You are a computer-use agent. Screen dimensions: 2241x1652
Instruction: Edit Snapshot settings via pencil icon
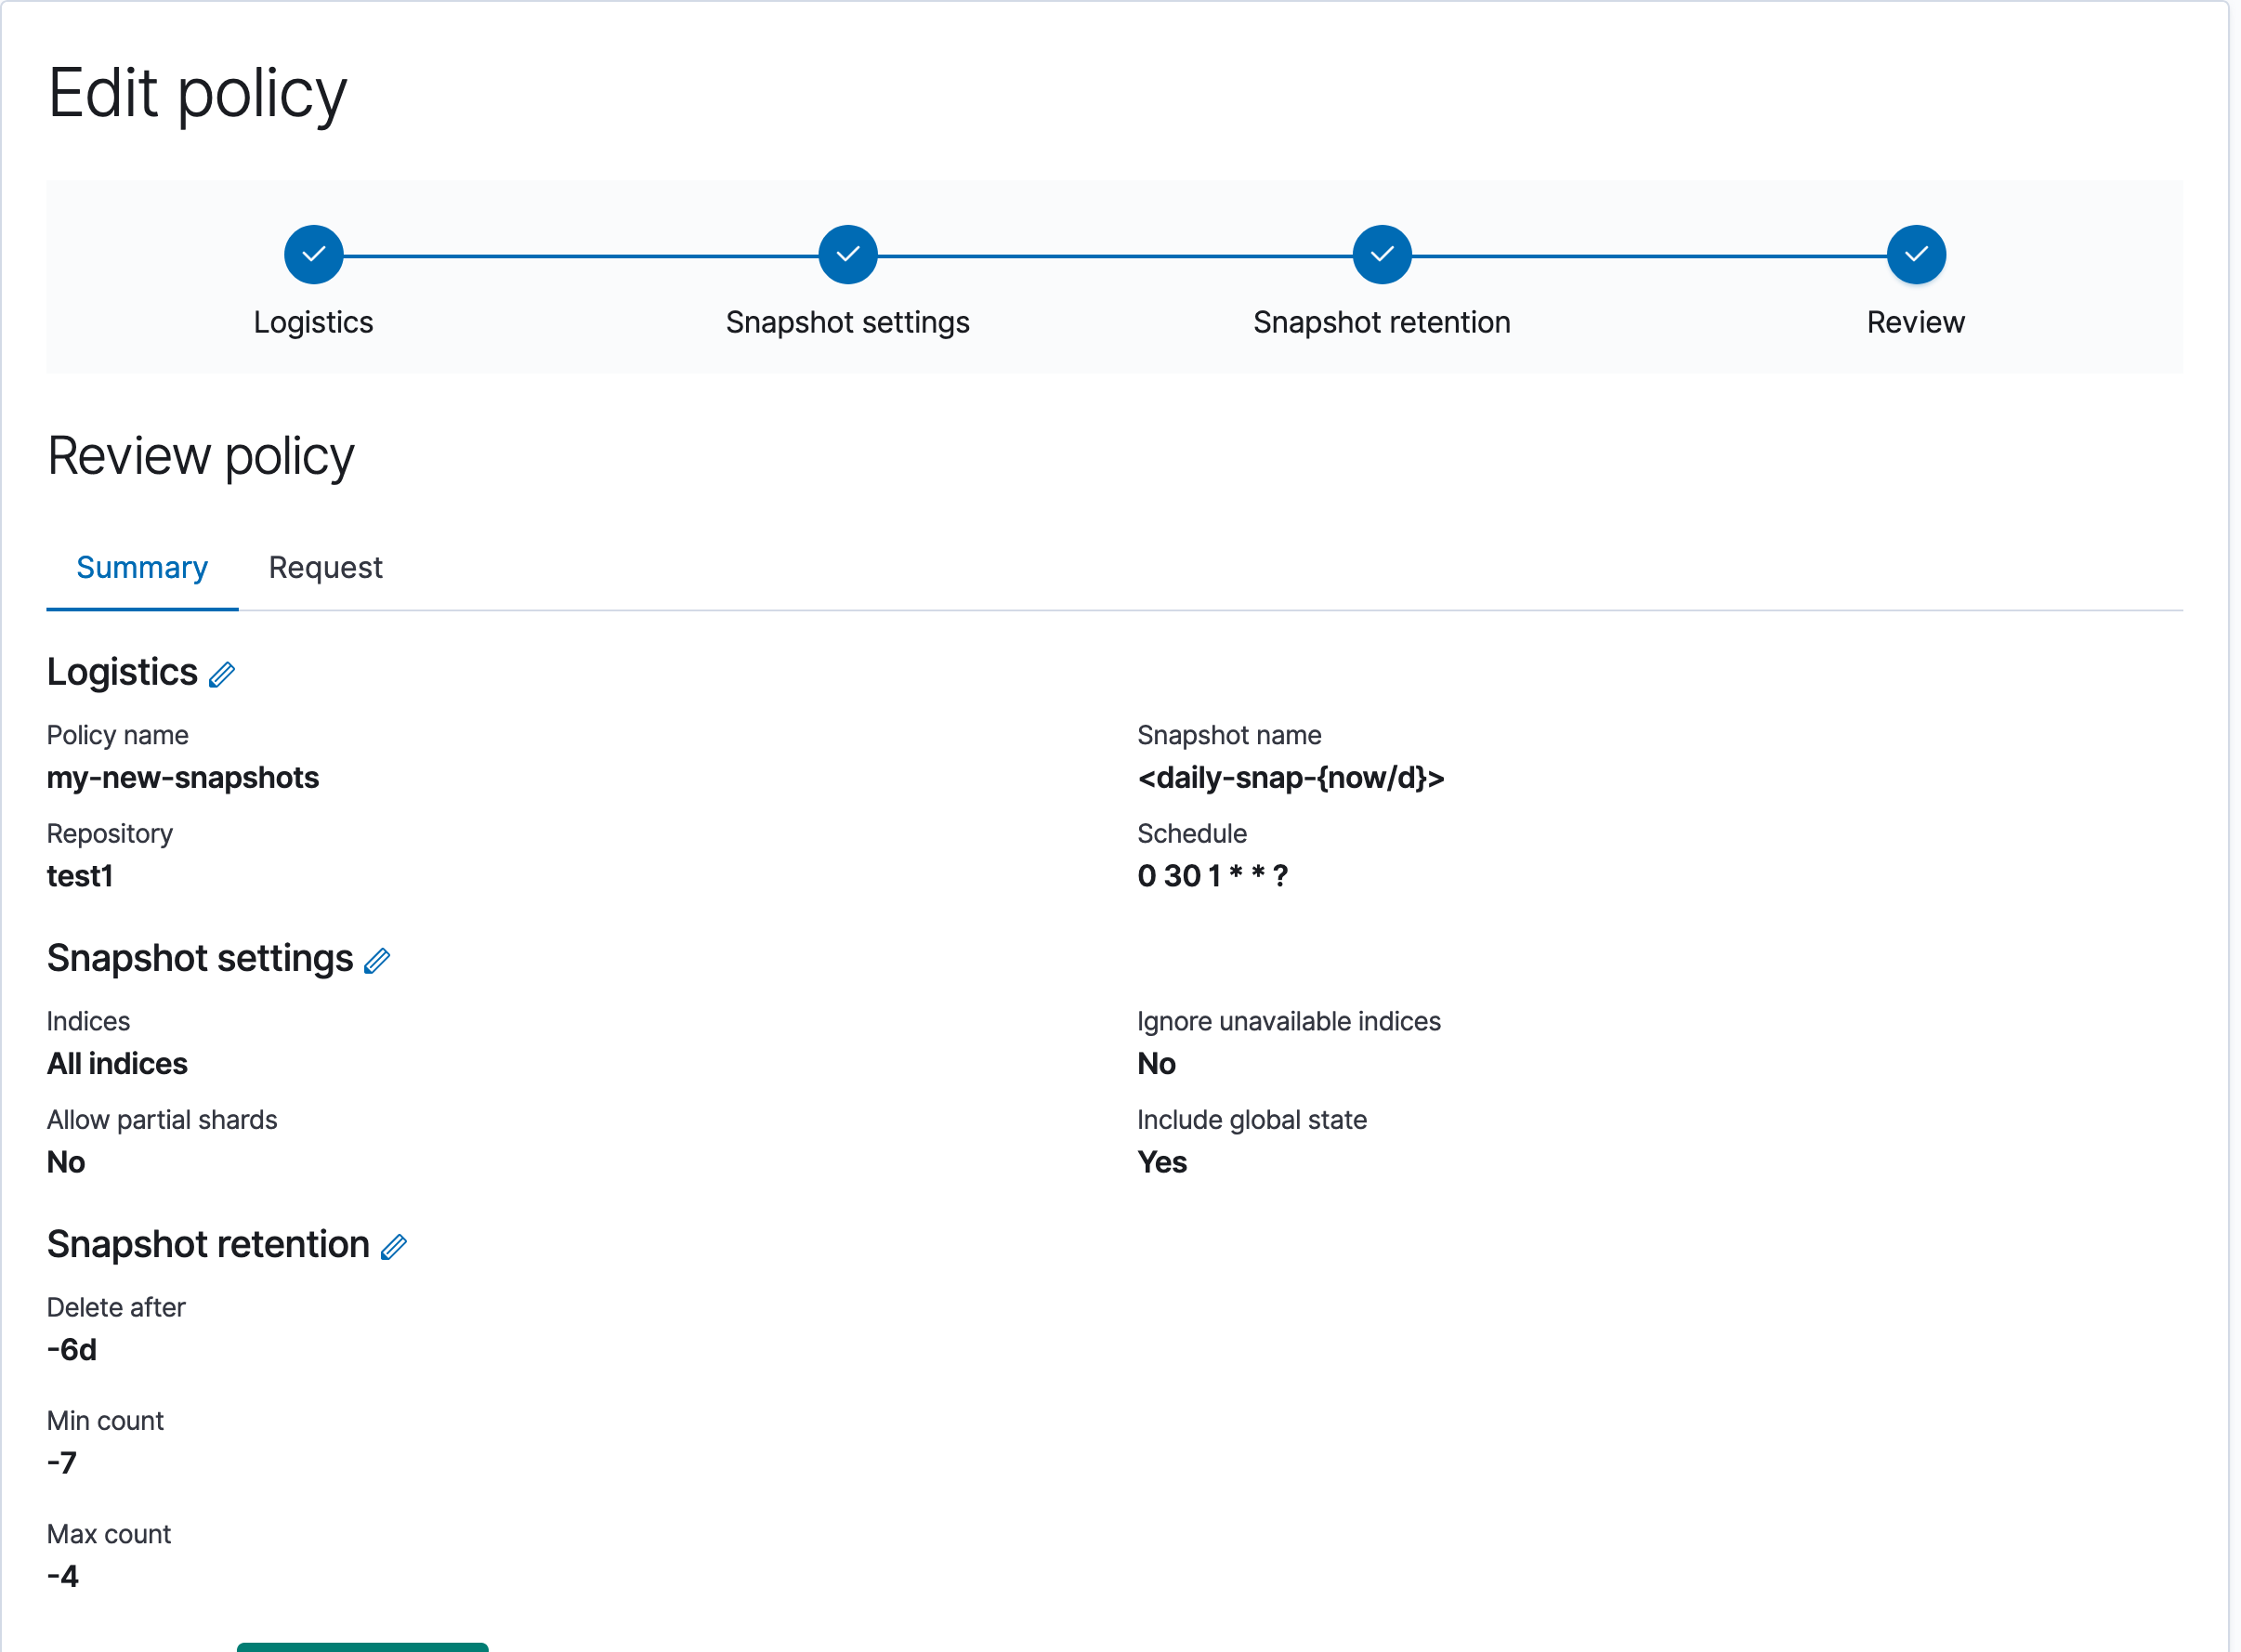pyautogui.click(x=377, y=961)
